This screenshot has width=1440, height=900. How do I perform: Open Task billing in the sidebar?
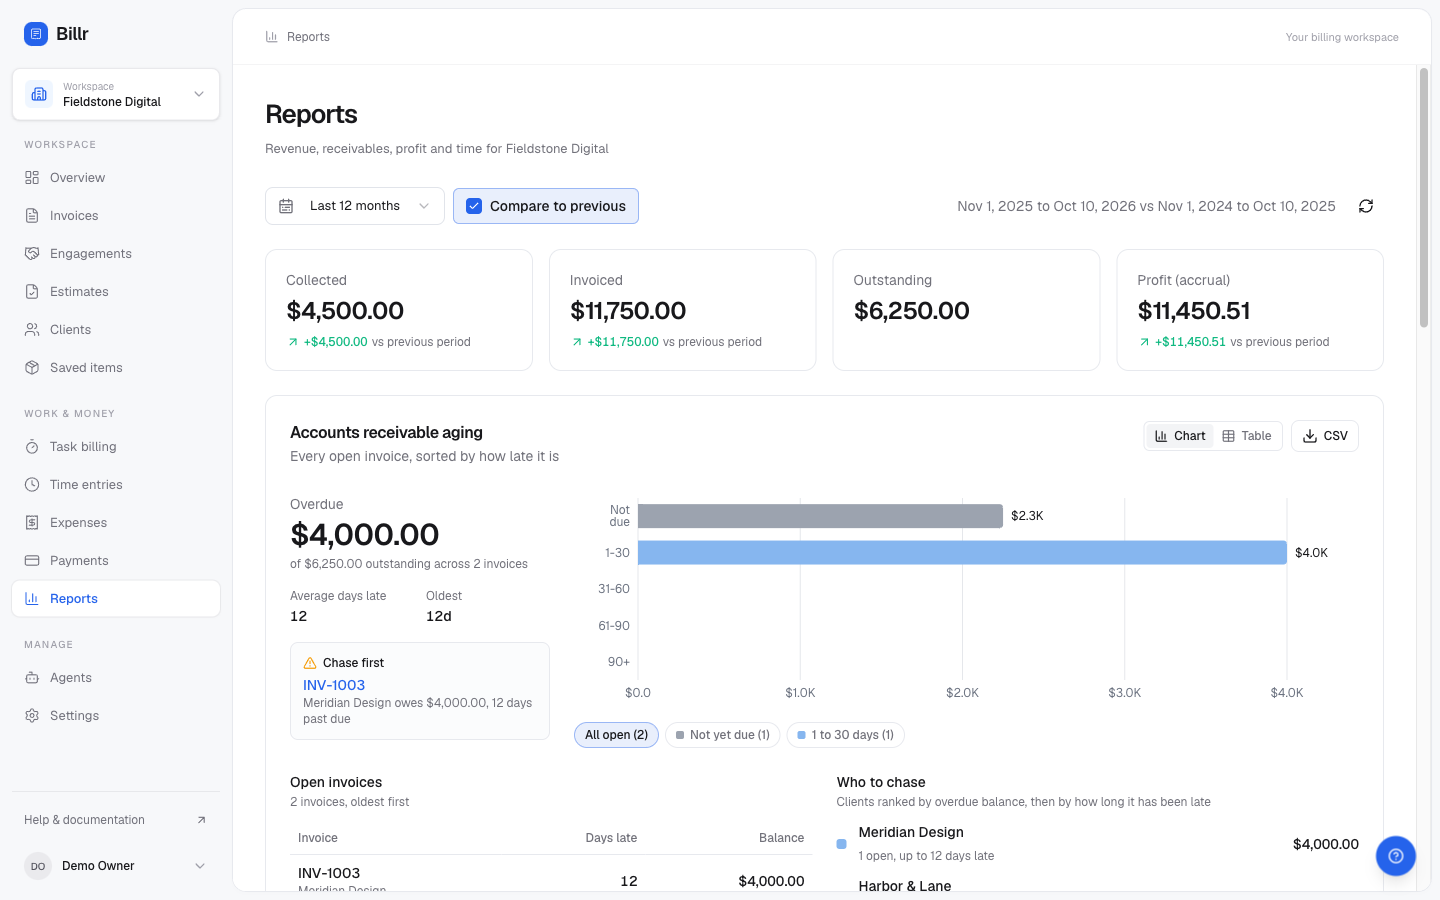pyautogui.click(x=116, y=447)
